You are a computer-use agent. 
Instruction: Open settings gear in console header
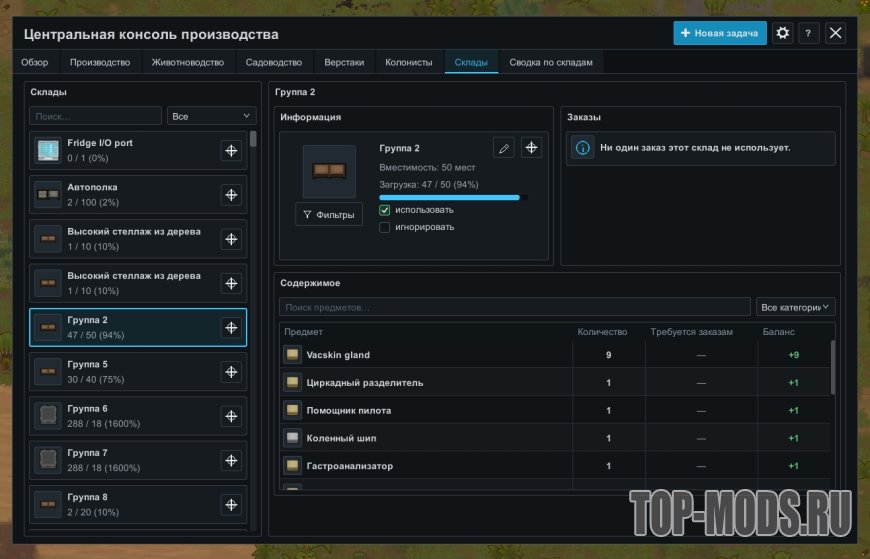point(782,33)
